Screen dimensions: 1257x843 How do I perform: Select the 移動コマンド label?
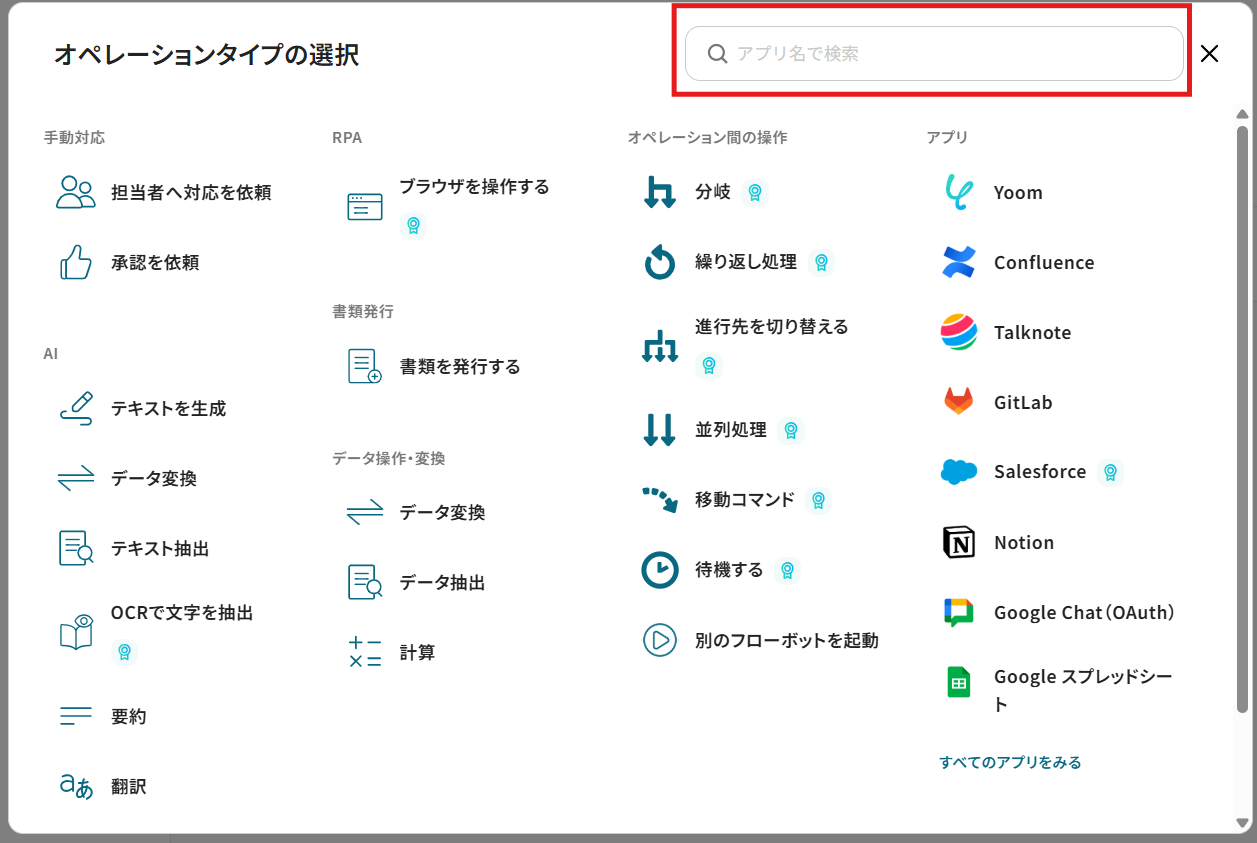click(745, 499)
